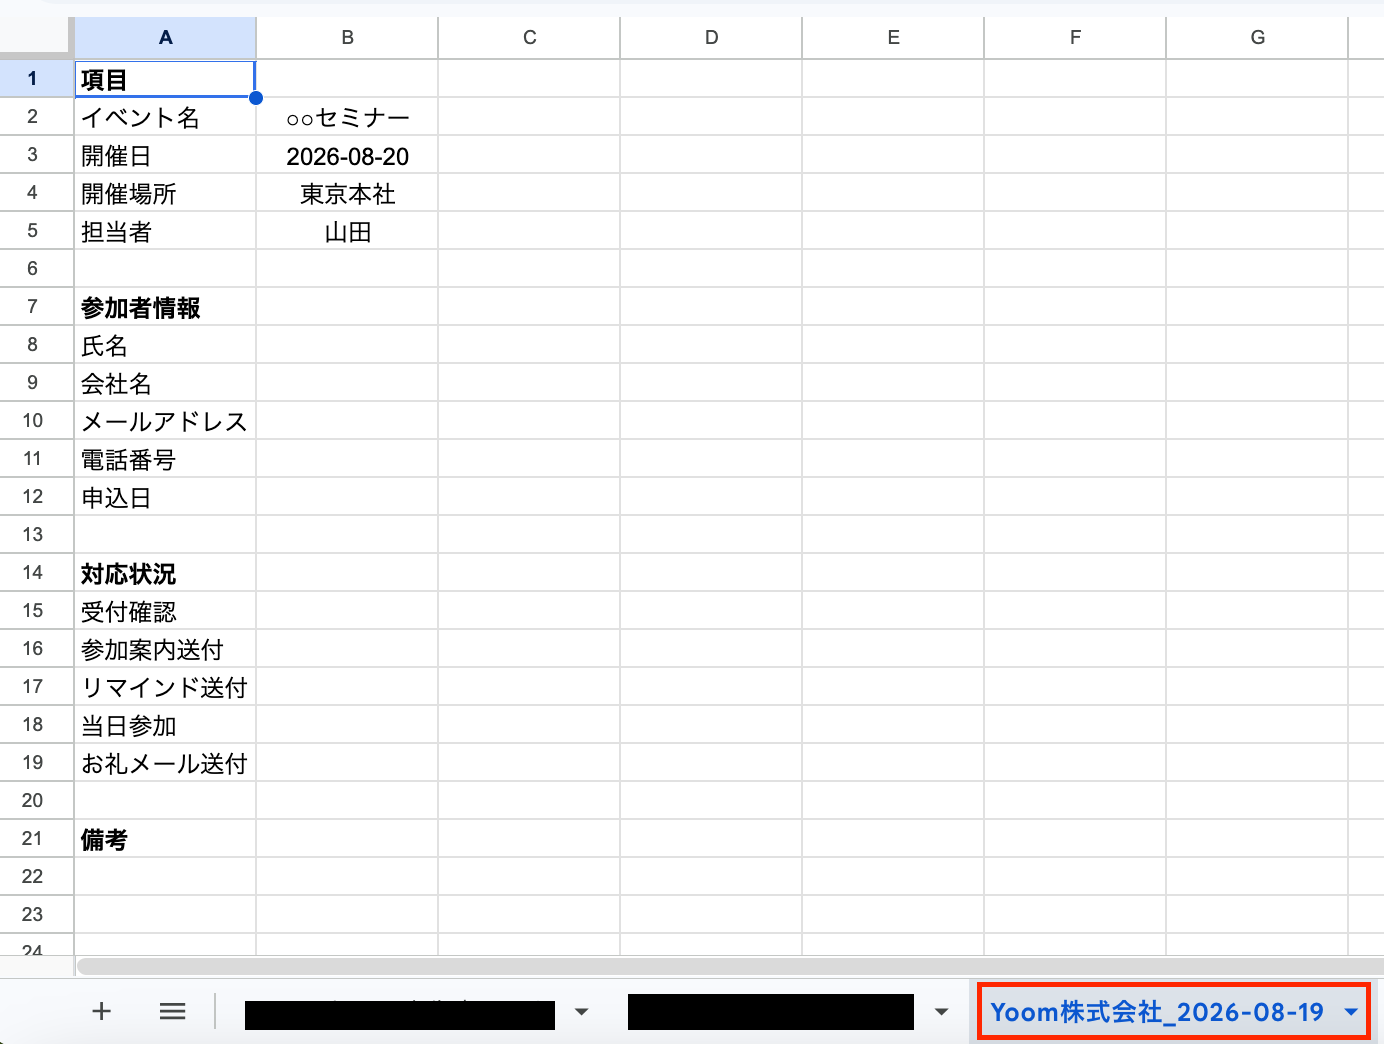Screen dimensions: 1384x1044
Task: Select column B header
Action: pos(347,38)
